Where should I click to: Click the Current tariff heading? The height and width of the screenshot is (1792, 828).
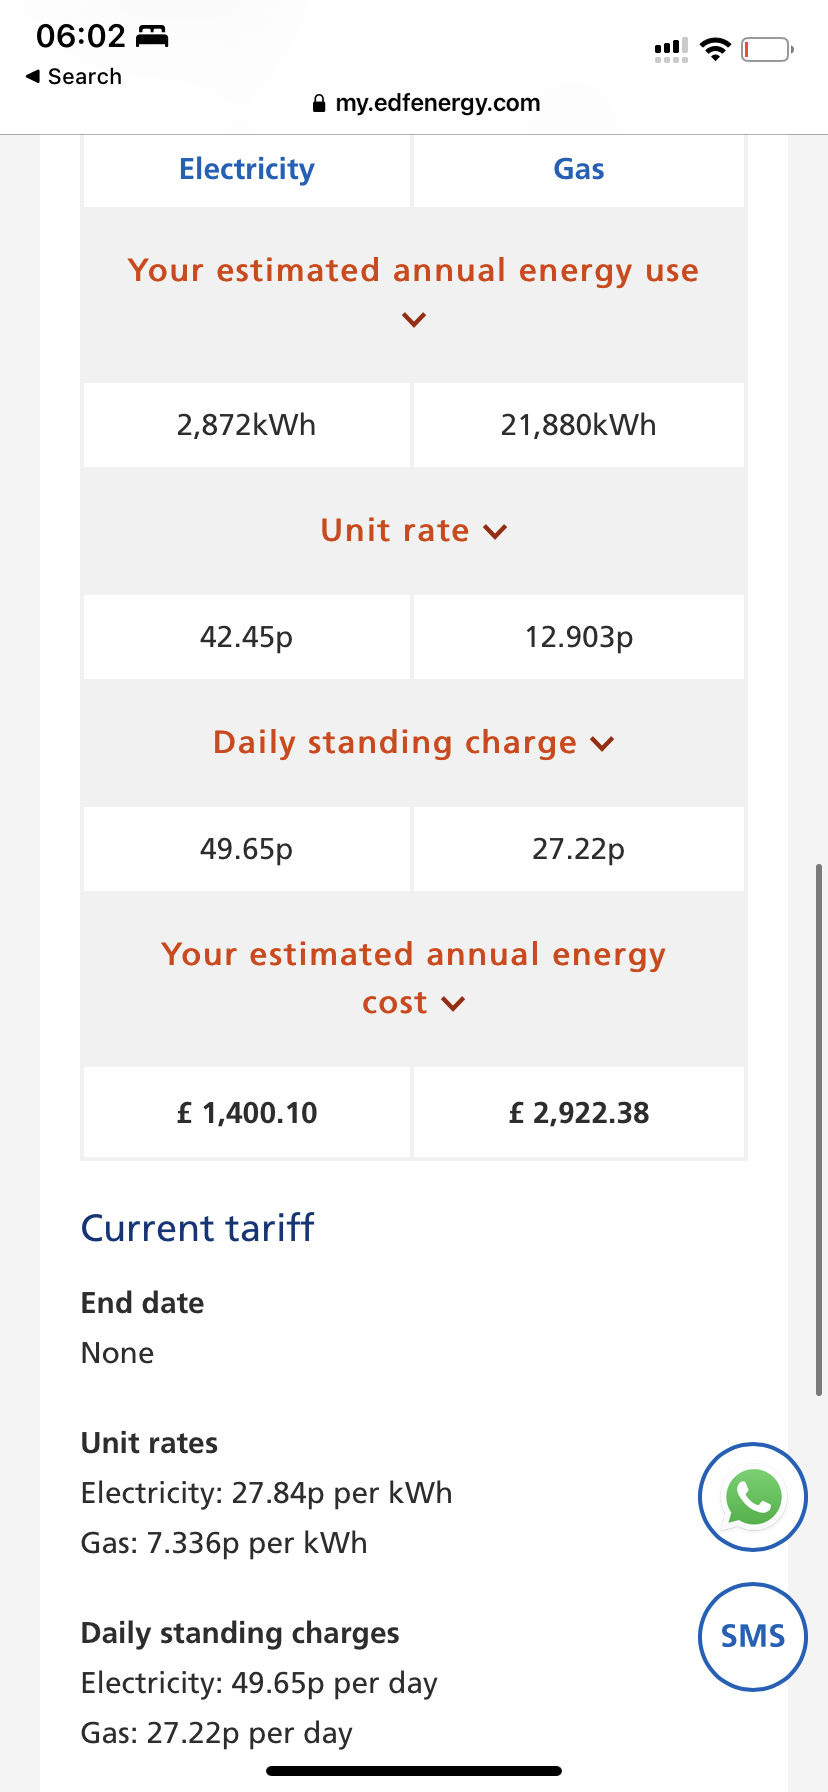point(197,1228)
